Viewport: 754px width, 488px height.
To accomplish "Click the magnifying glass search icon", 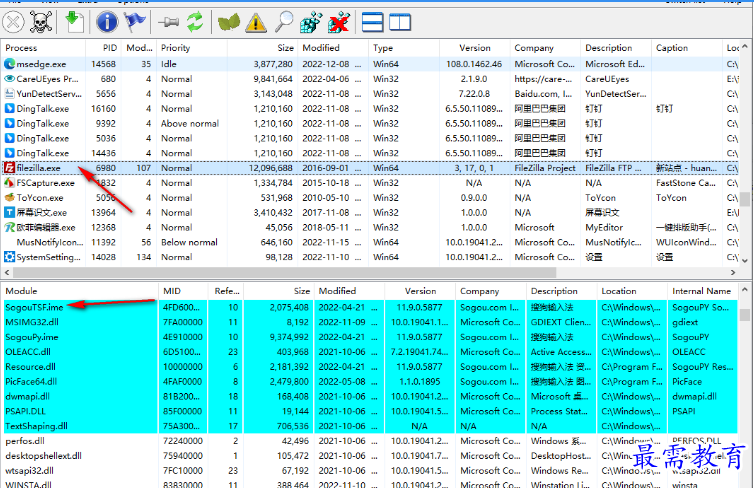I will pyautogui.click(x=284, y=22).
